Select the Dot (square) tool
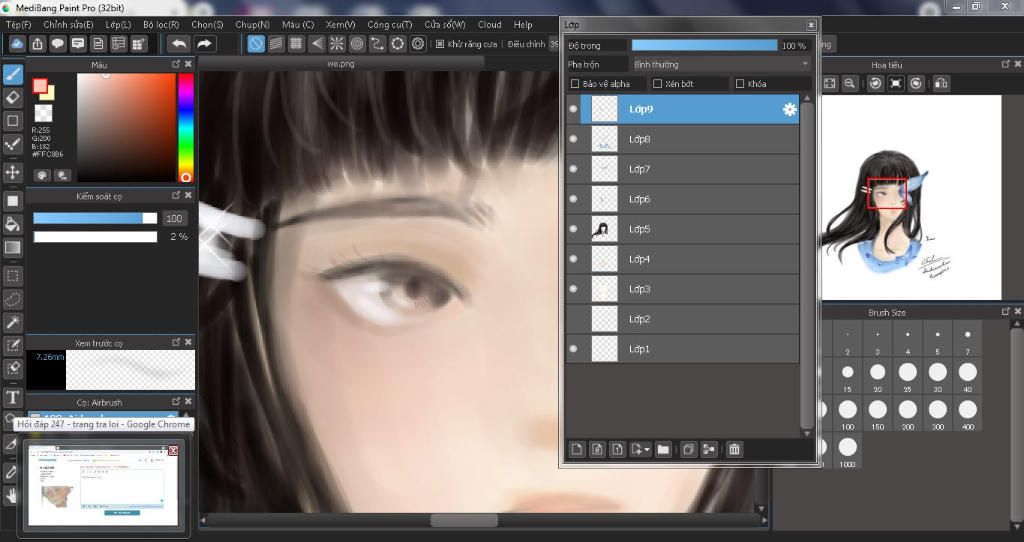Image resolution: width=1024 pixels, height=542 pixels. point(12,121)
